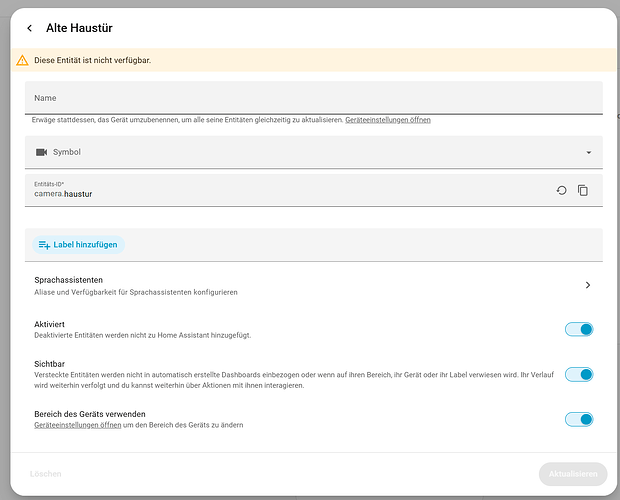Open Geräteeinstellungen öffnen link under the Name field
Viewport: 620px width, 500px height.
coord(388,120)
